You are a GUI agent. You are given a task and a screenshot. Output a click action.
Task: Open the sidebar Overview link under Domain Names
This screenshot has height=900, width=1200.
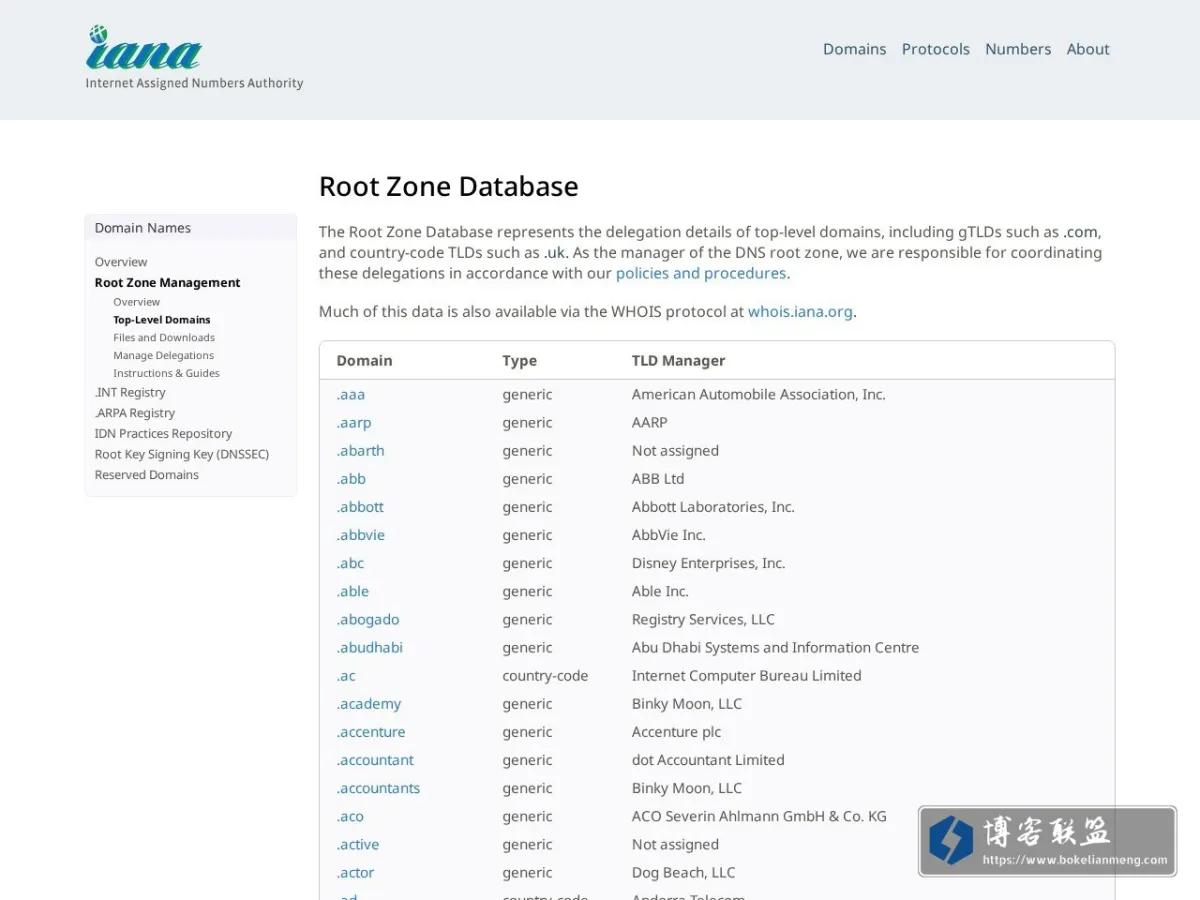click(x=121, y=262)
